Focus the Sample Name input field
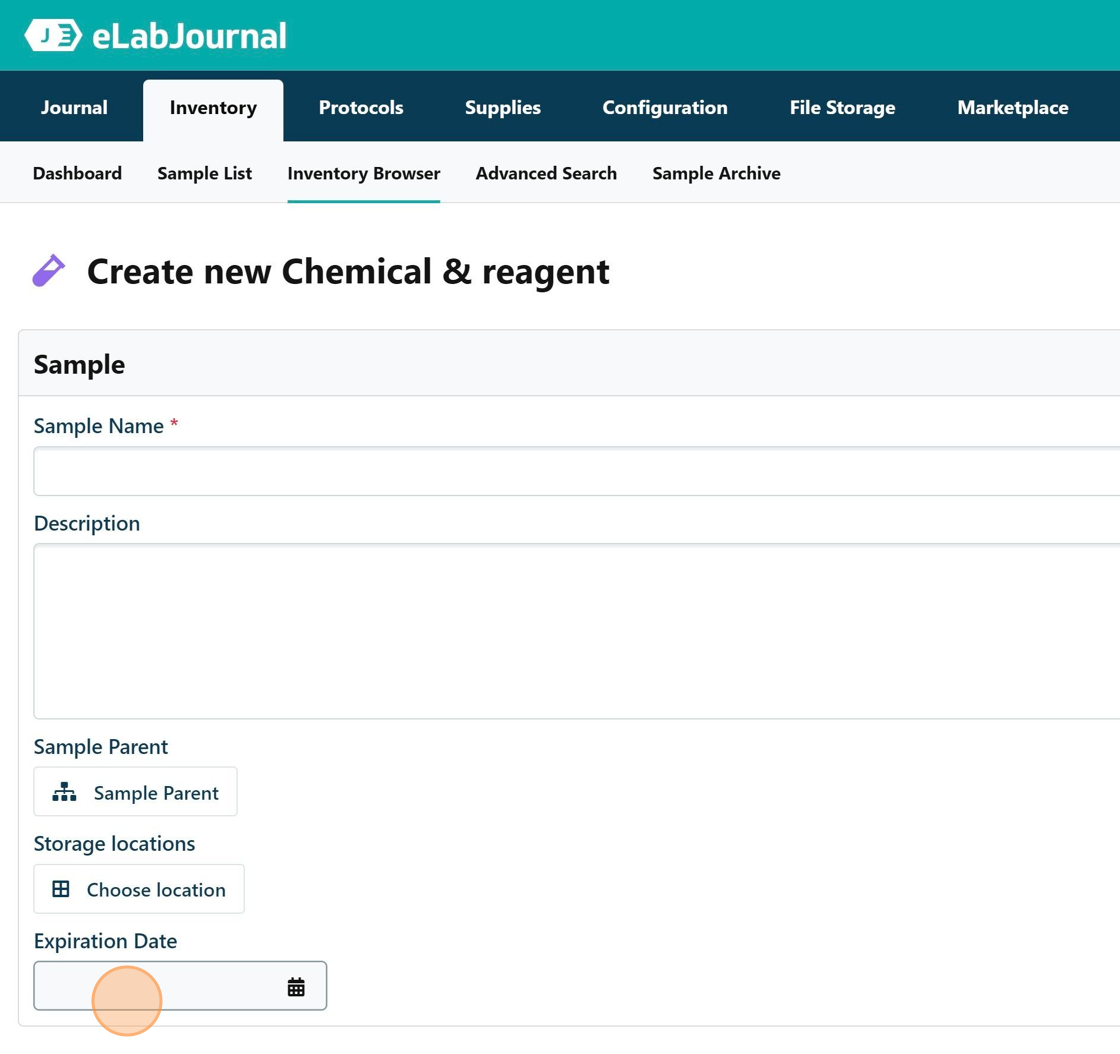This screenshot has height=1054, width=1120. tap(576, 471)
